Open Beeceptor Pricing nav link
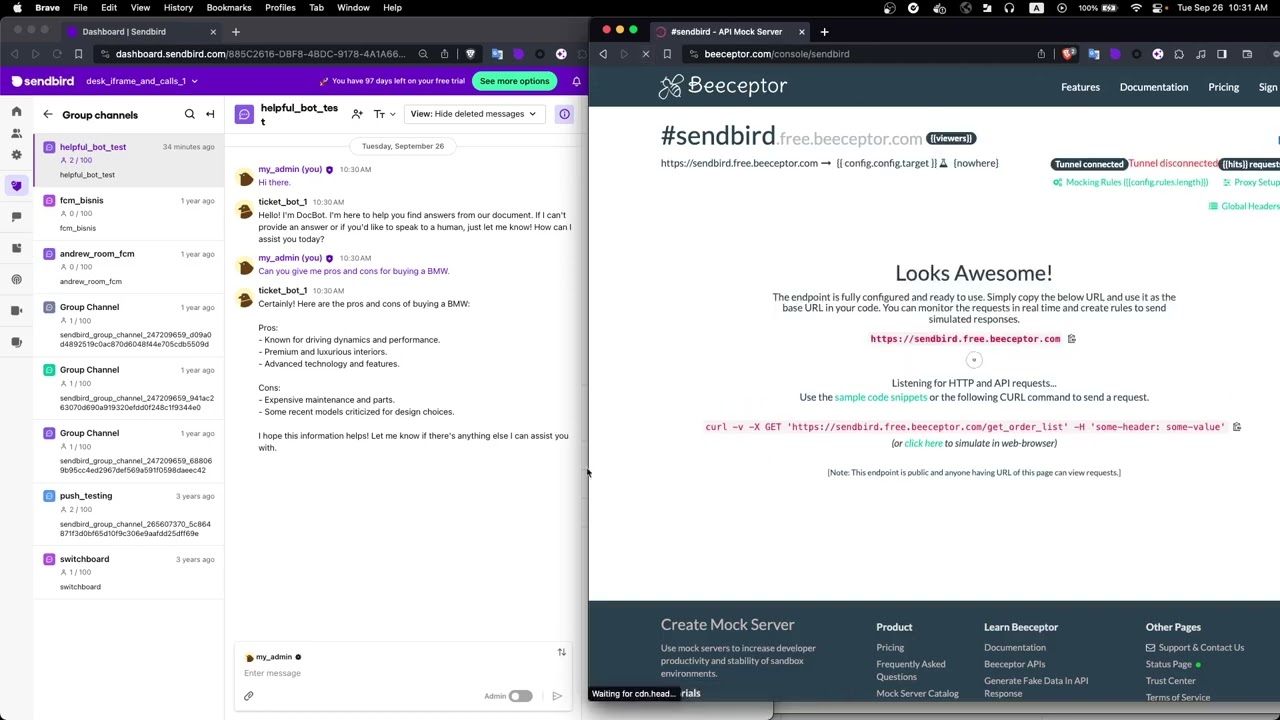Image resolution: width=1280 pixels, height=720 pixels. [x=1223, y=87]
